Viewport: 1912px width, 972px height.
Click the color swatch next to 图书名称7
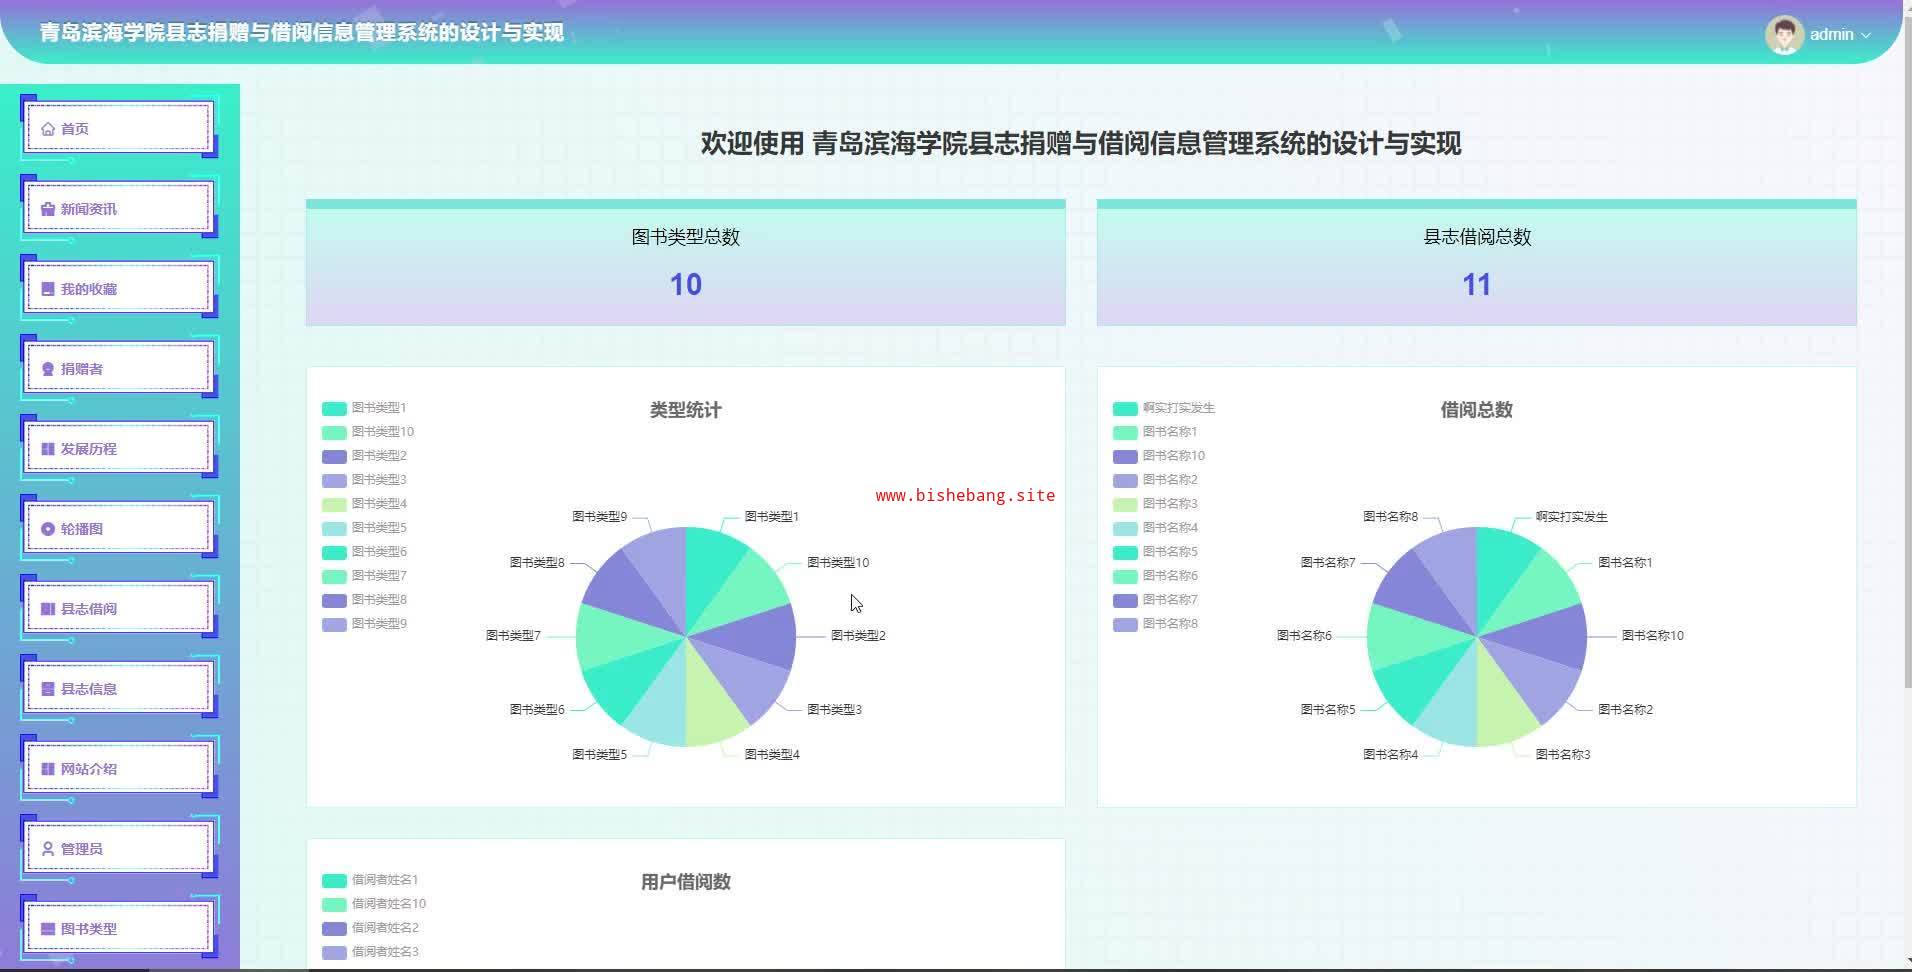click(x=1125, y=600)
